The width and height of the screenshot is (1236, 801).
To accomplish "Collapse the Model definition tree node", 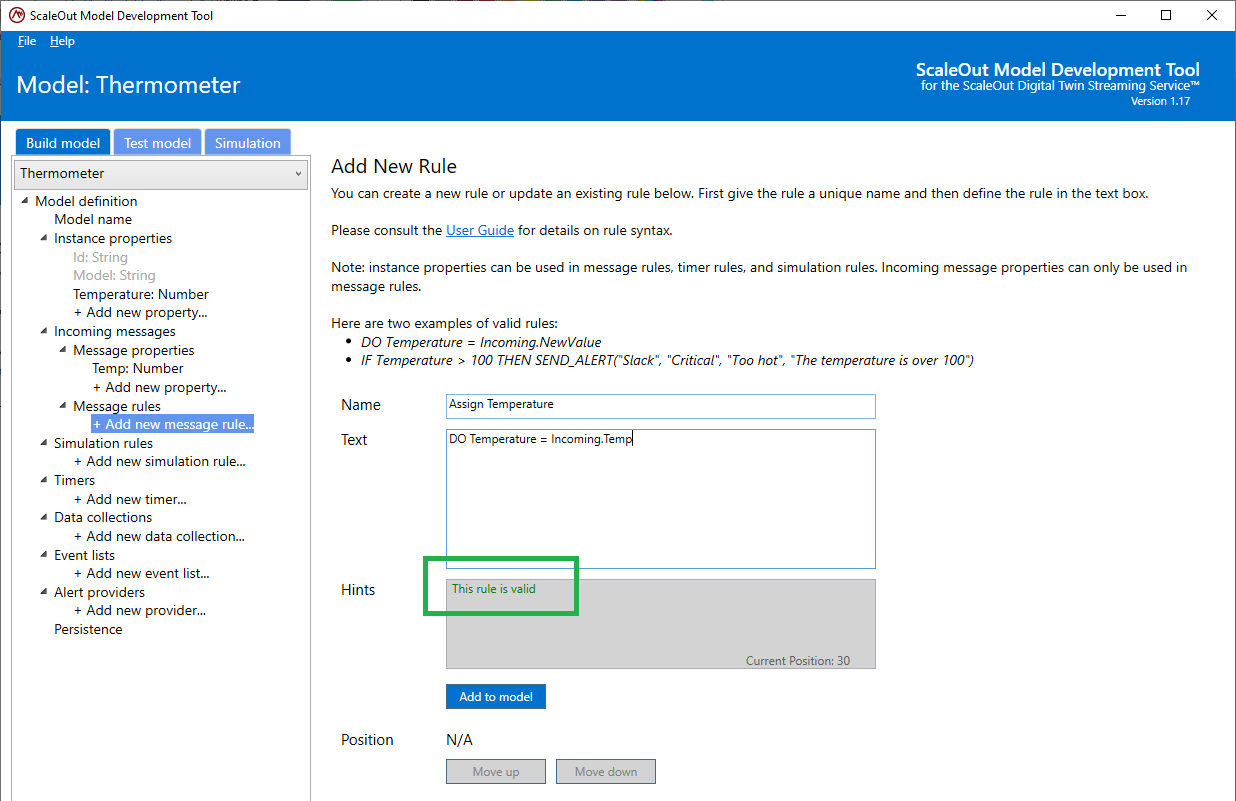I will tap(25, 201).
